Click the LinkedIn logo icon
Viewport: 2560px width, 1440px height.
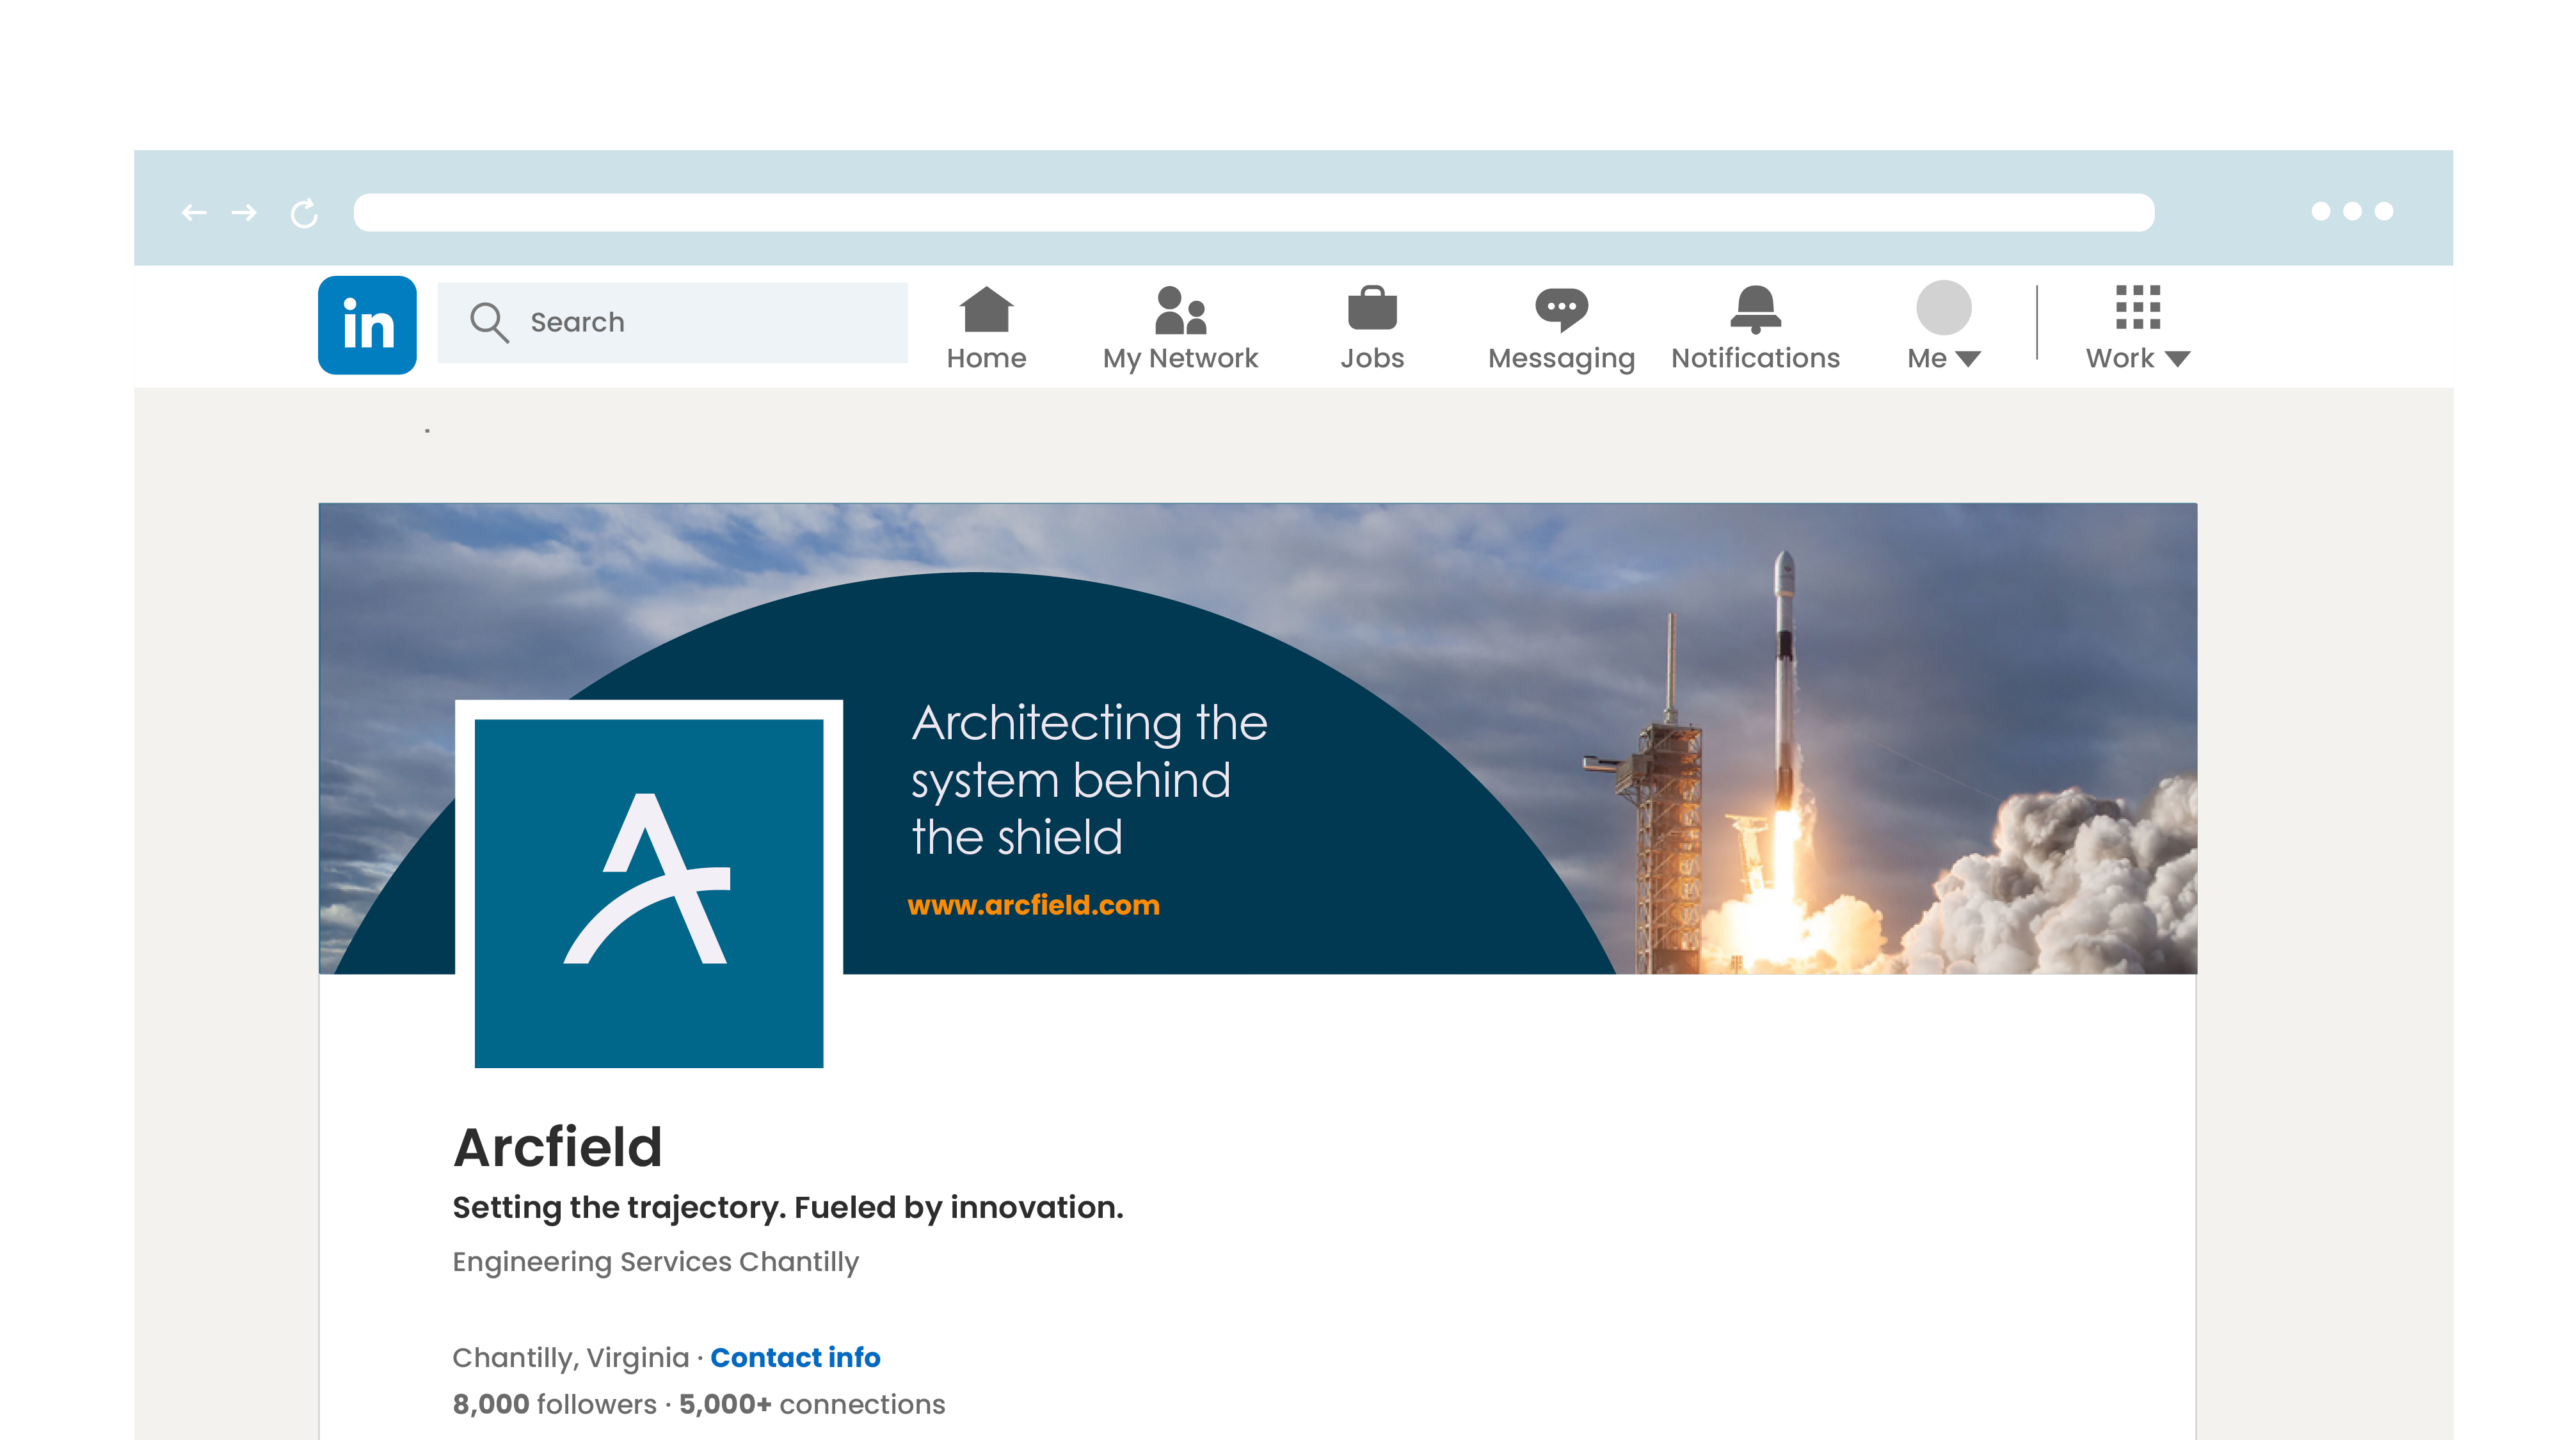coord(367,325)
